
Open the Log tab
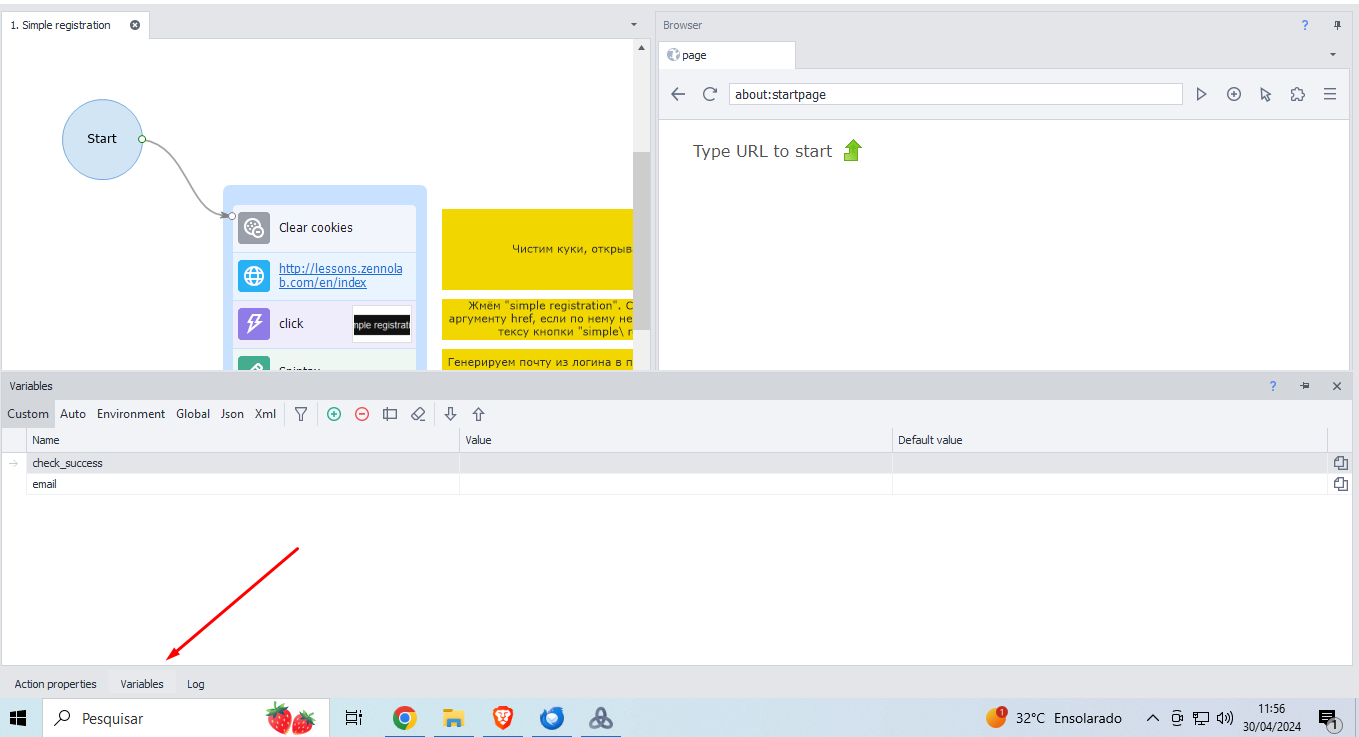(196, 684)
